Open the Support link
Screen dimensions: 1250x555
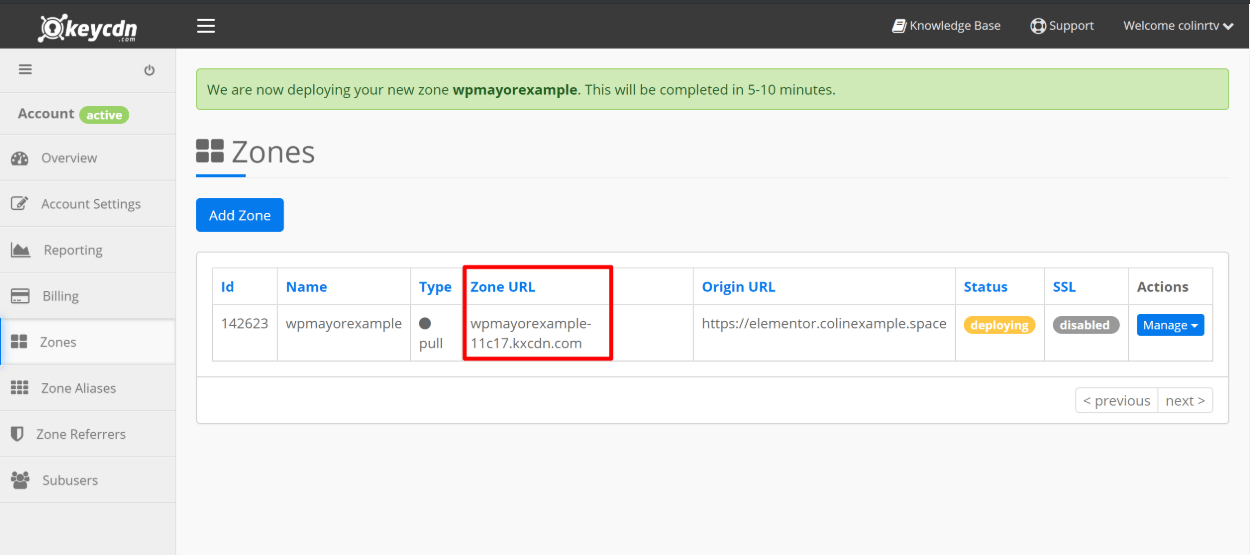(1062, 26)
